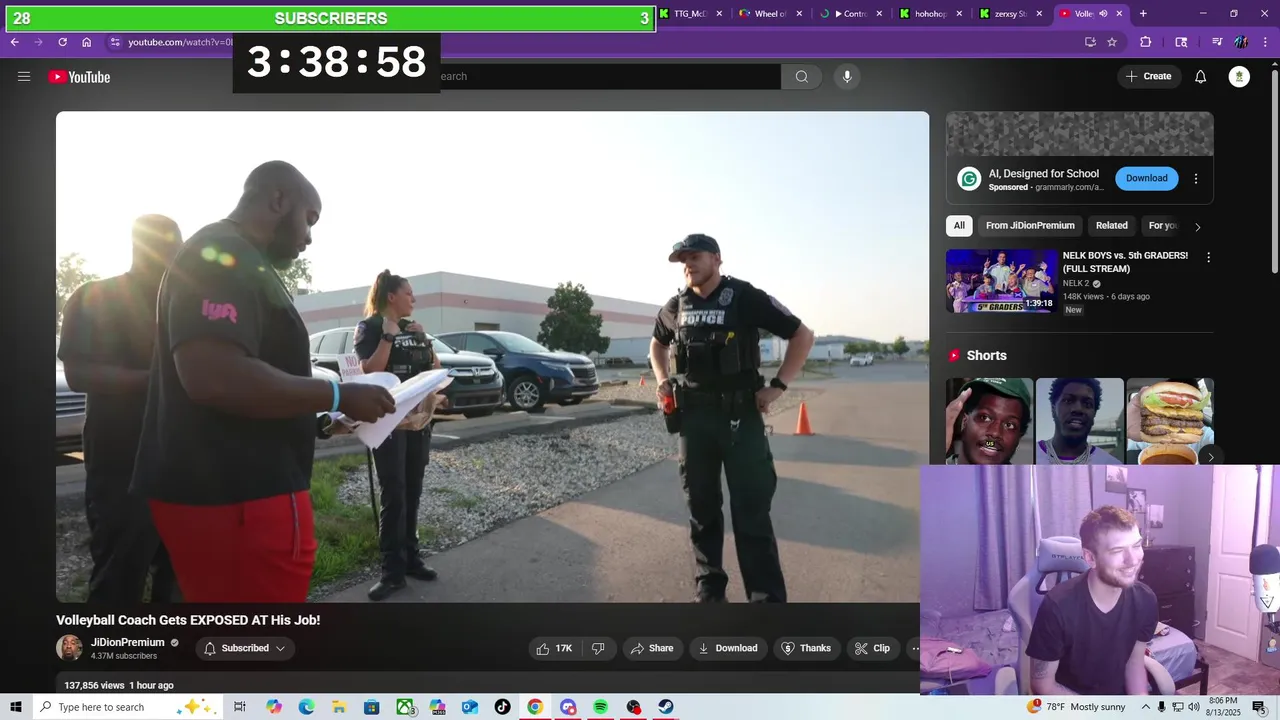
Task: Open options menu for Grammarly ad
Action: [x=1195, y=179]
